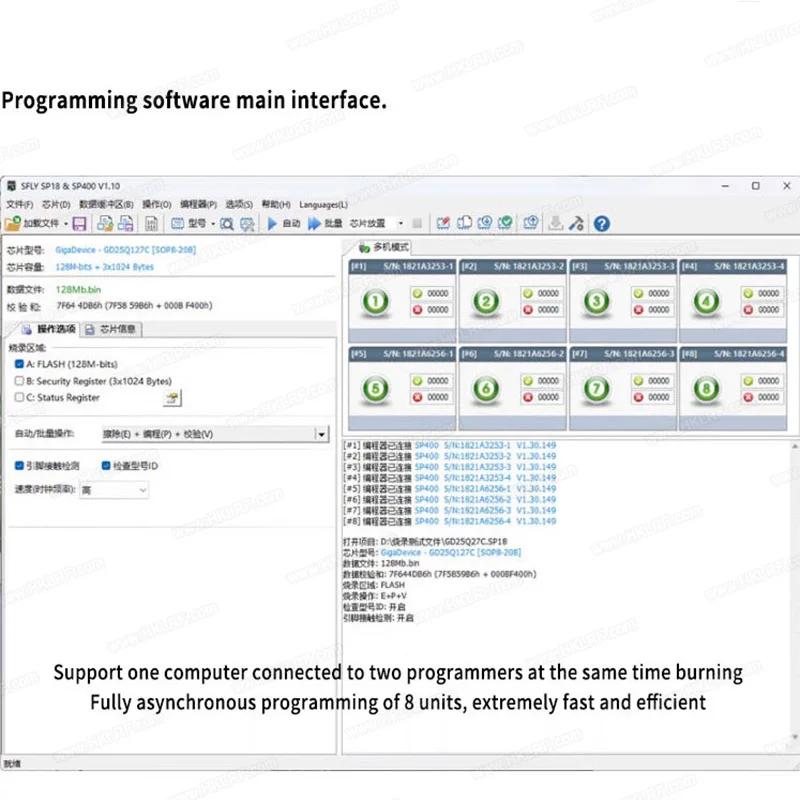Click the read chip up-arrow icon

531,223
